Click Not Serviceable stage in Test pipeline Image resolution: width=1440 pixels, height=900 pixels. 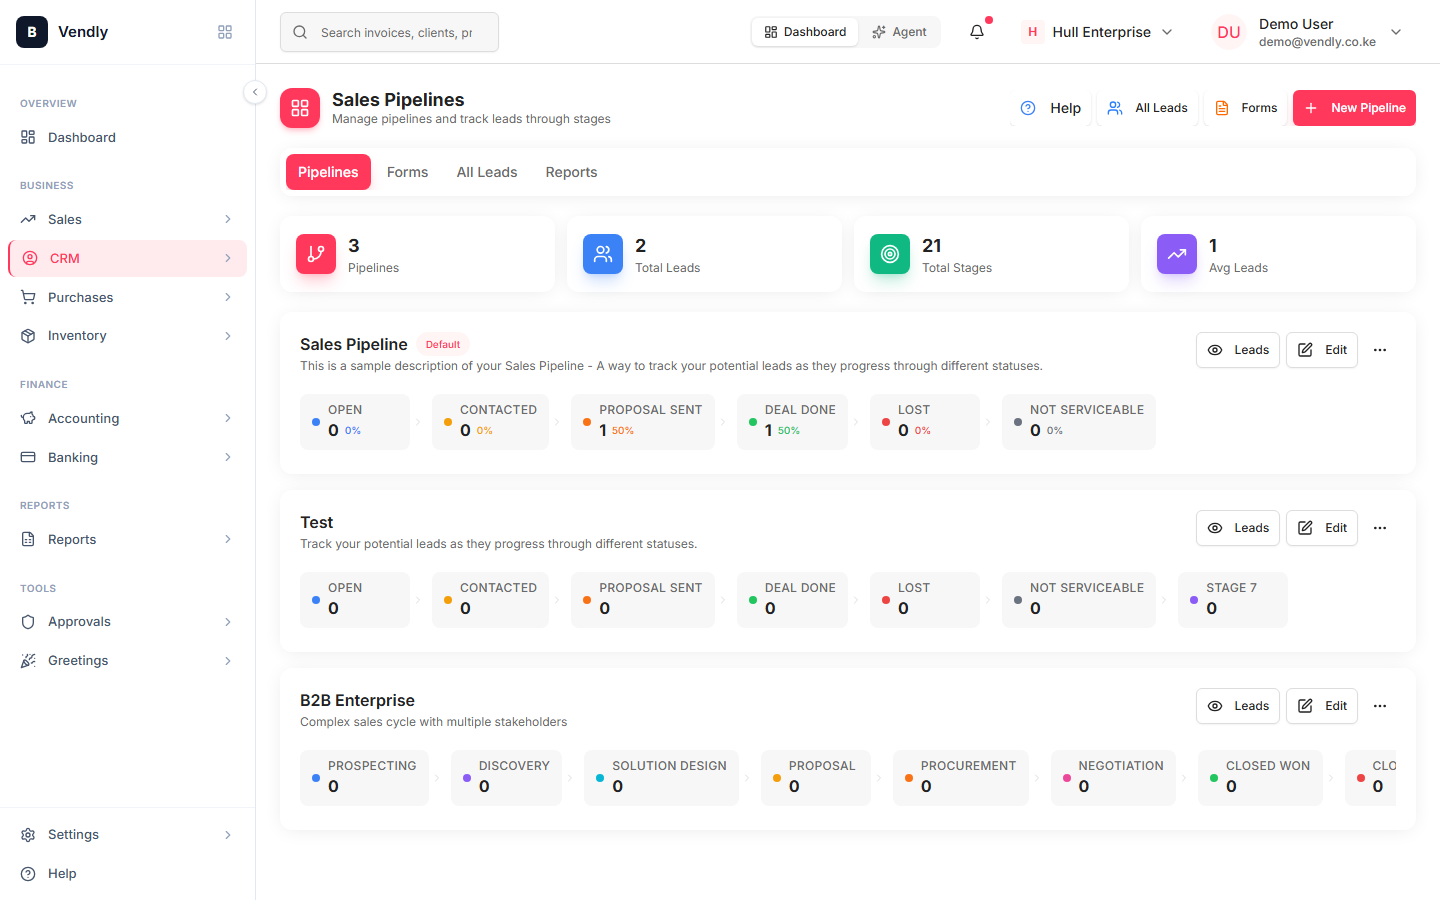(x=1079, y=600)
